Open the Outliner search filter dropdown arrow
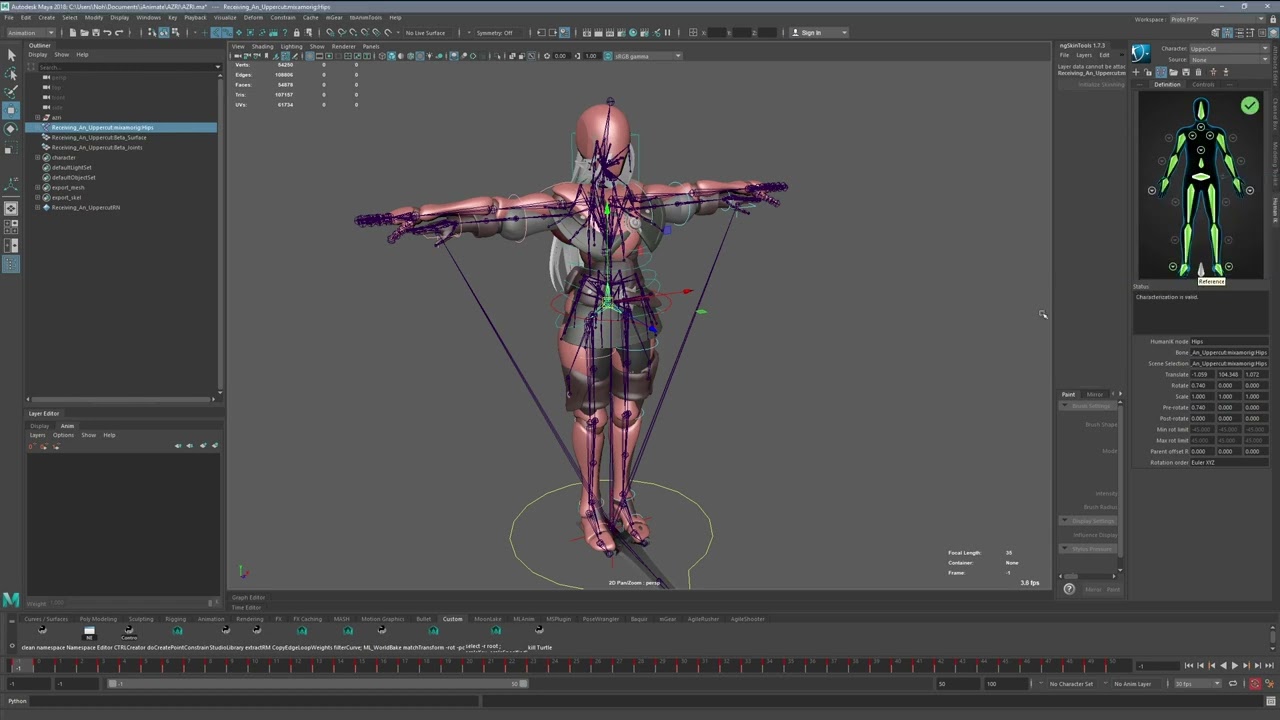 pyautogui.click(x=218, y=67)
